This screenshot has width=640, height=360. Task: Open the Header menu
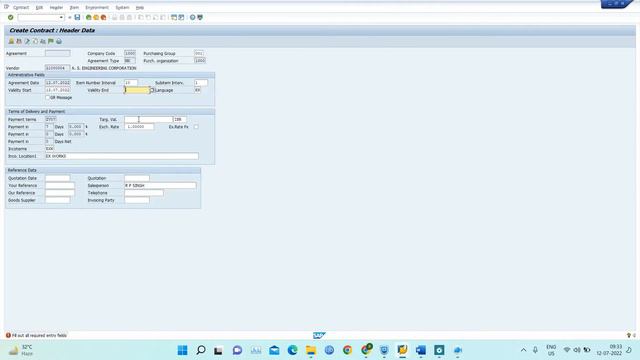click(56, 7)
